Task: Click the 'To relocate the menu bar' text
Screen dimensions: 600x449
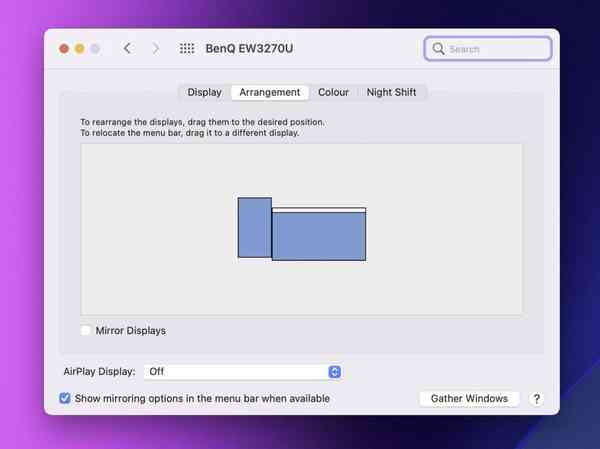Action: (x=190, y=133)
